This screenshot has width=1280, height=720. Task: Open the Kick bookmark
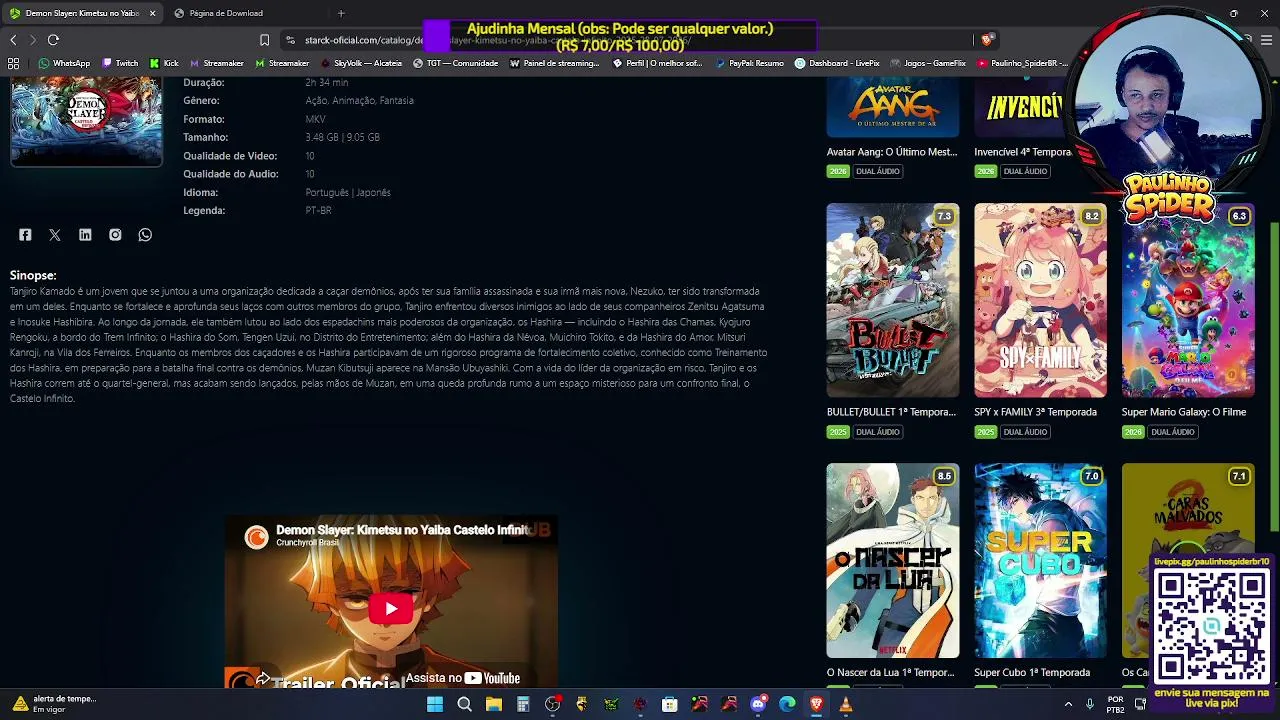[164, 63]
